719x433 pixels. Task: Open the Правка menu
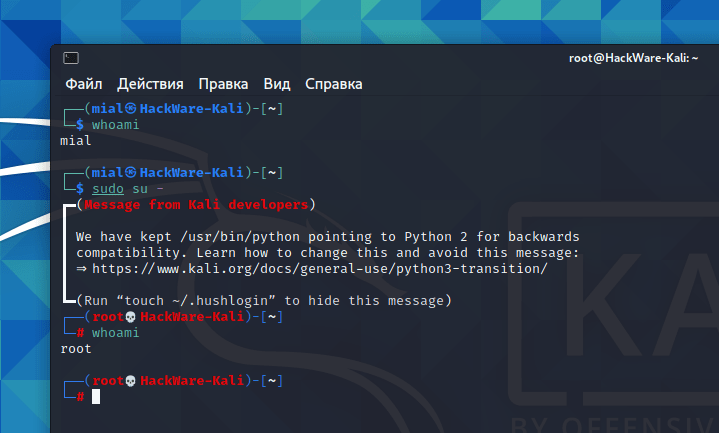223,84
